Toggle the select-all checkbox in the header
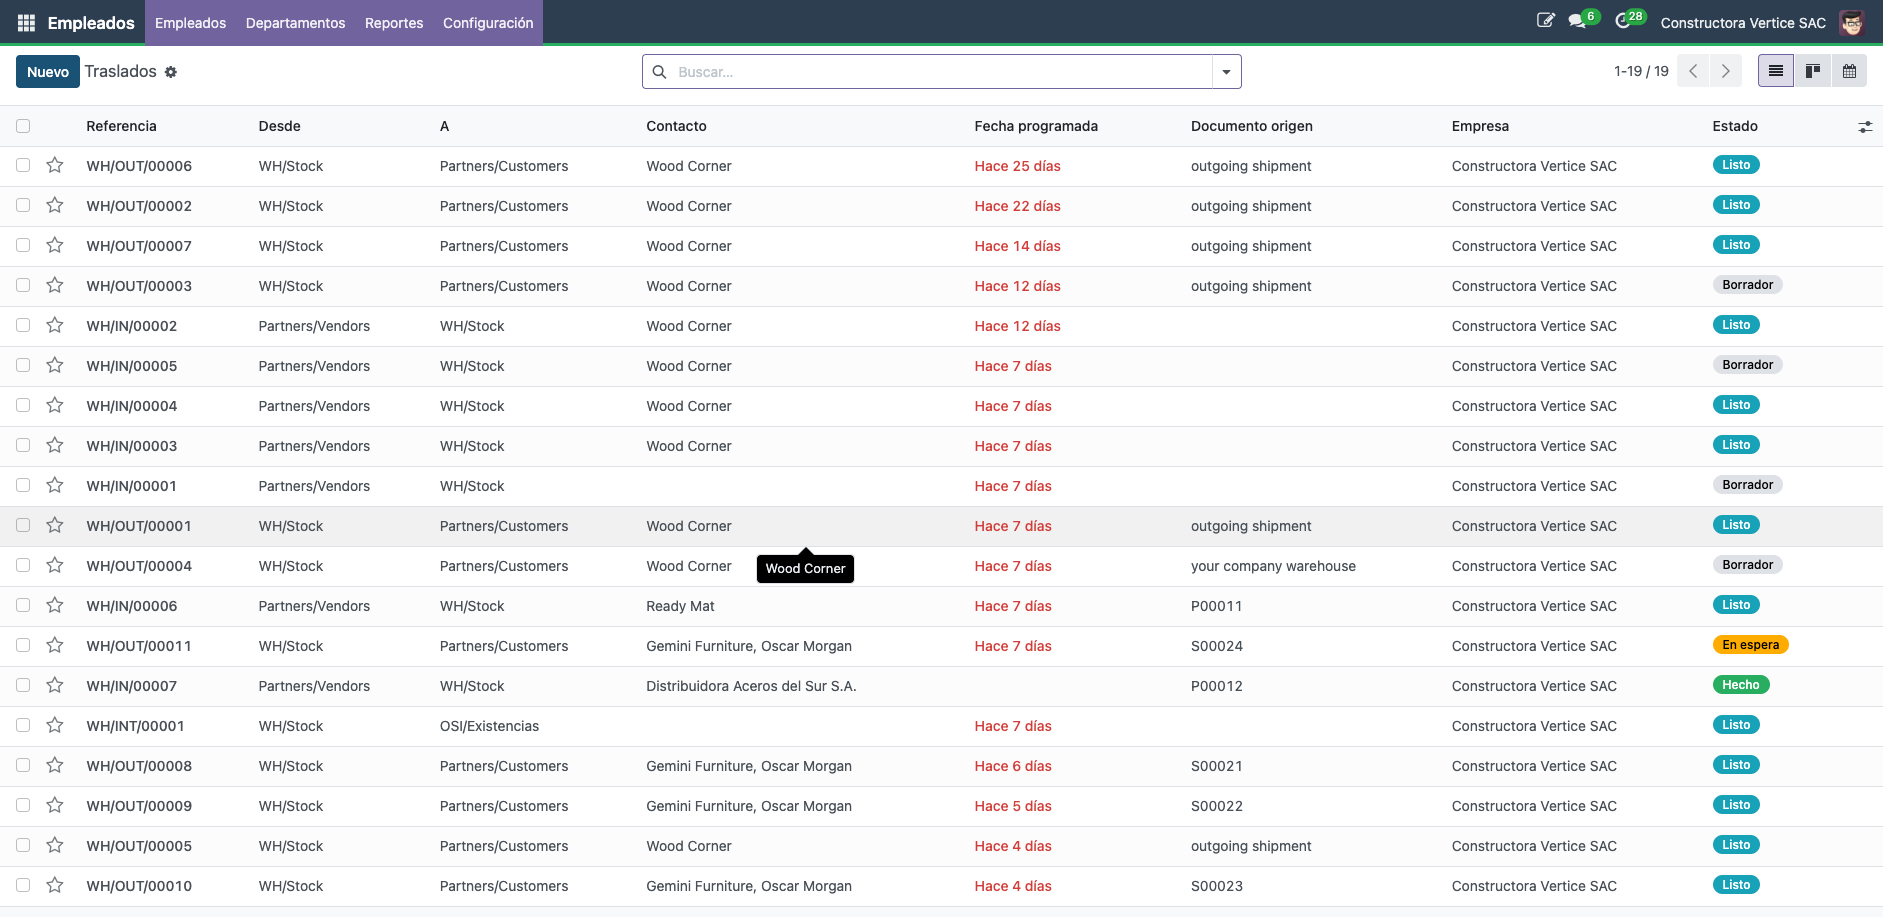The height and width of the screenshot is (917, 1883). coord(23,126)
